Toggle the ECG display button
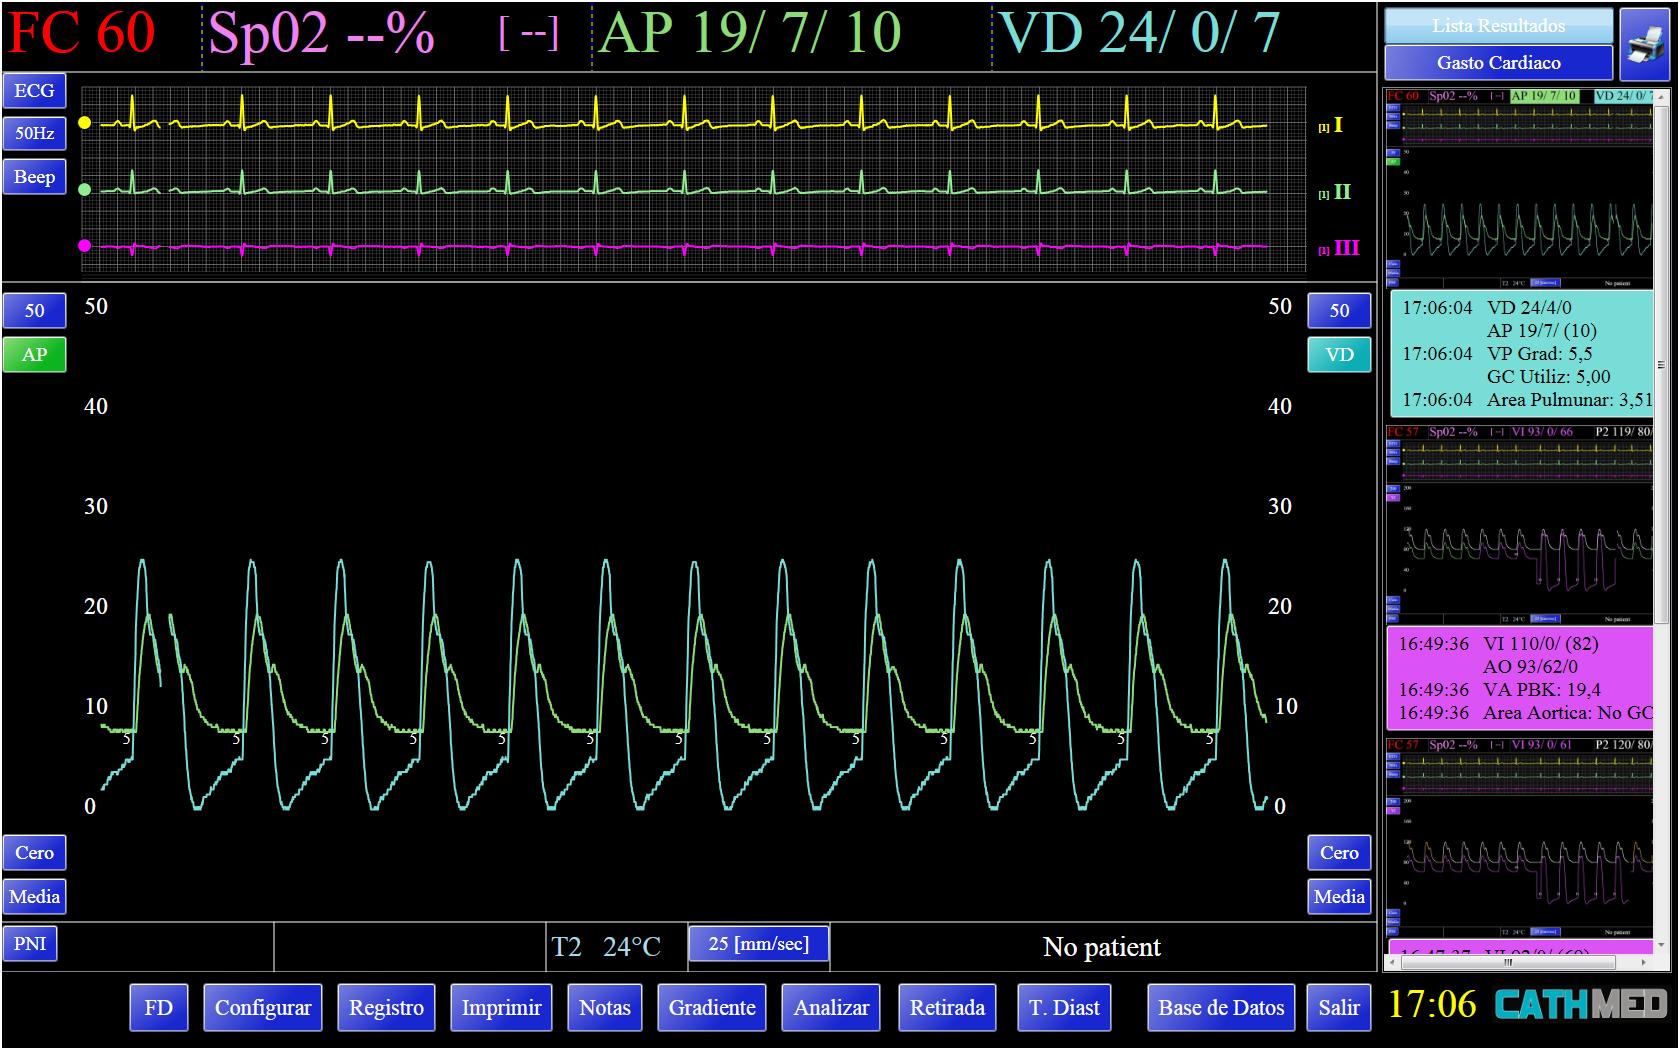This screenshot has width=1680, height=1050. (34, 91)
